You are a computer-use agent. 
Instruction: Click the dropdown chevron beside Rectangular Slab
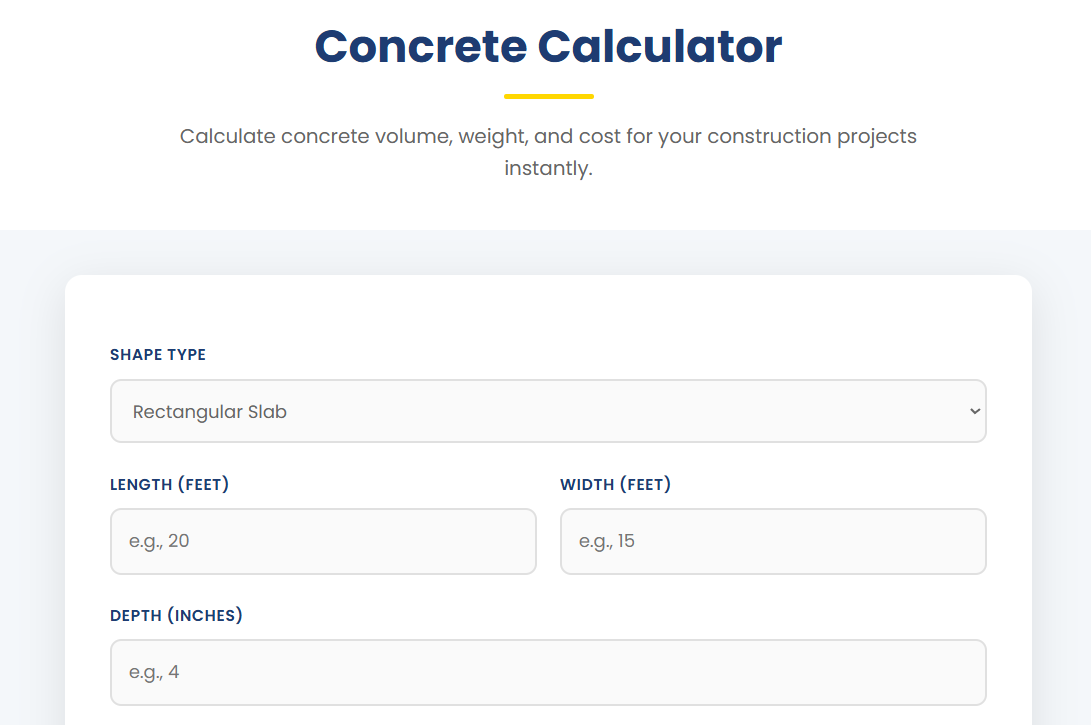tap(975, 410)
